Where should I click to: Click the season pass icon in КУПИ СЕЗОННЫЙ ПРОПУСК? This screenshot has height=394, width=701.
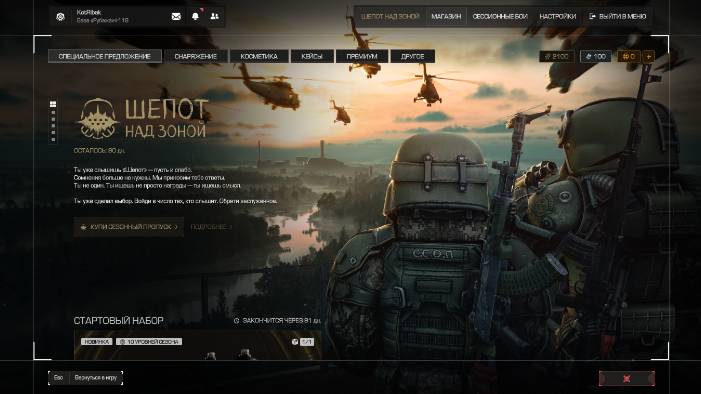[83, 227]
